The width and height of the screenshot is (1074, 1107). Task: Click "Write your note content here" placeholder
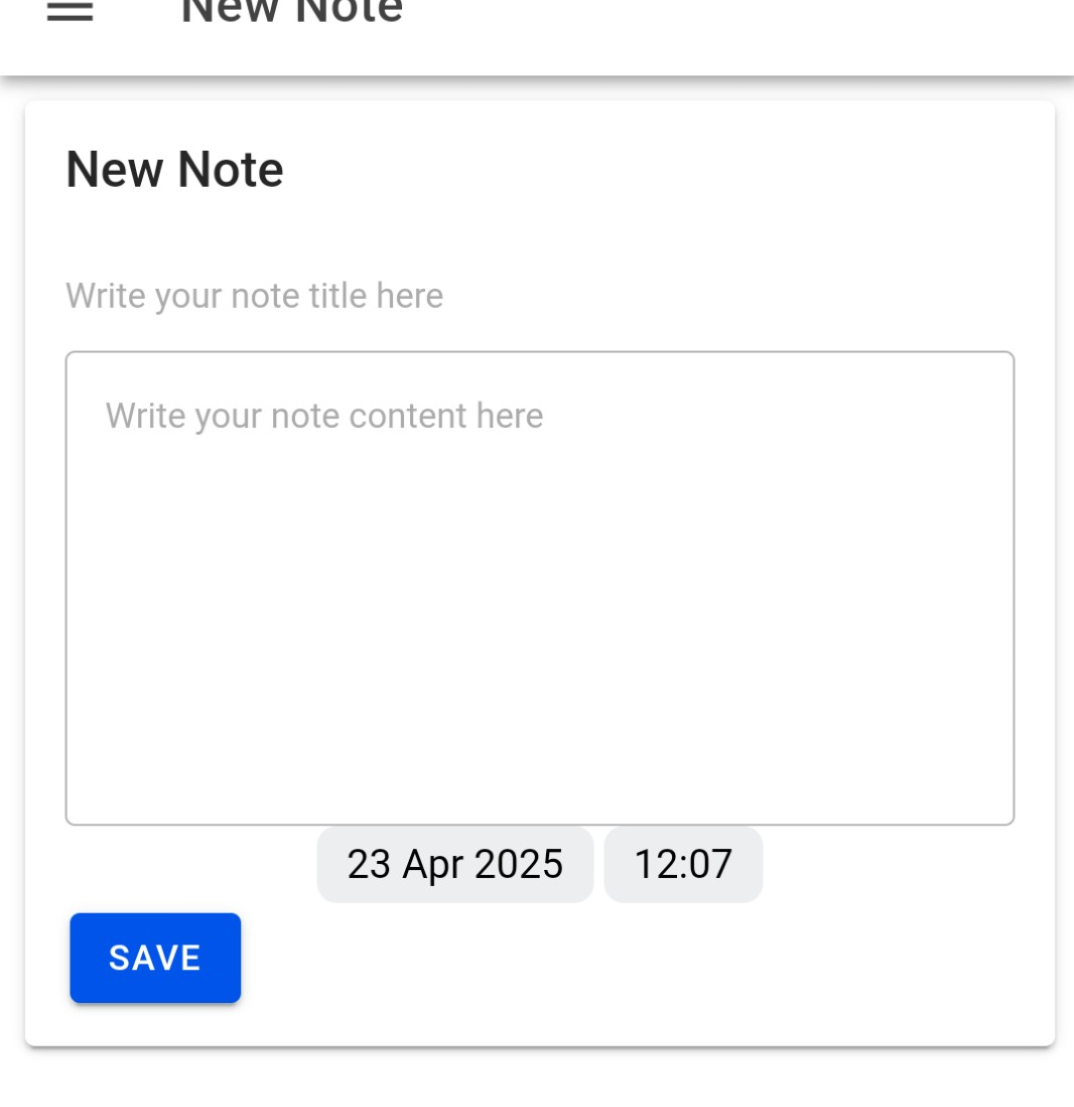tap(324, 416)
